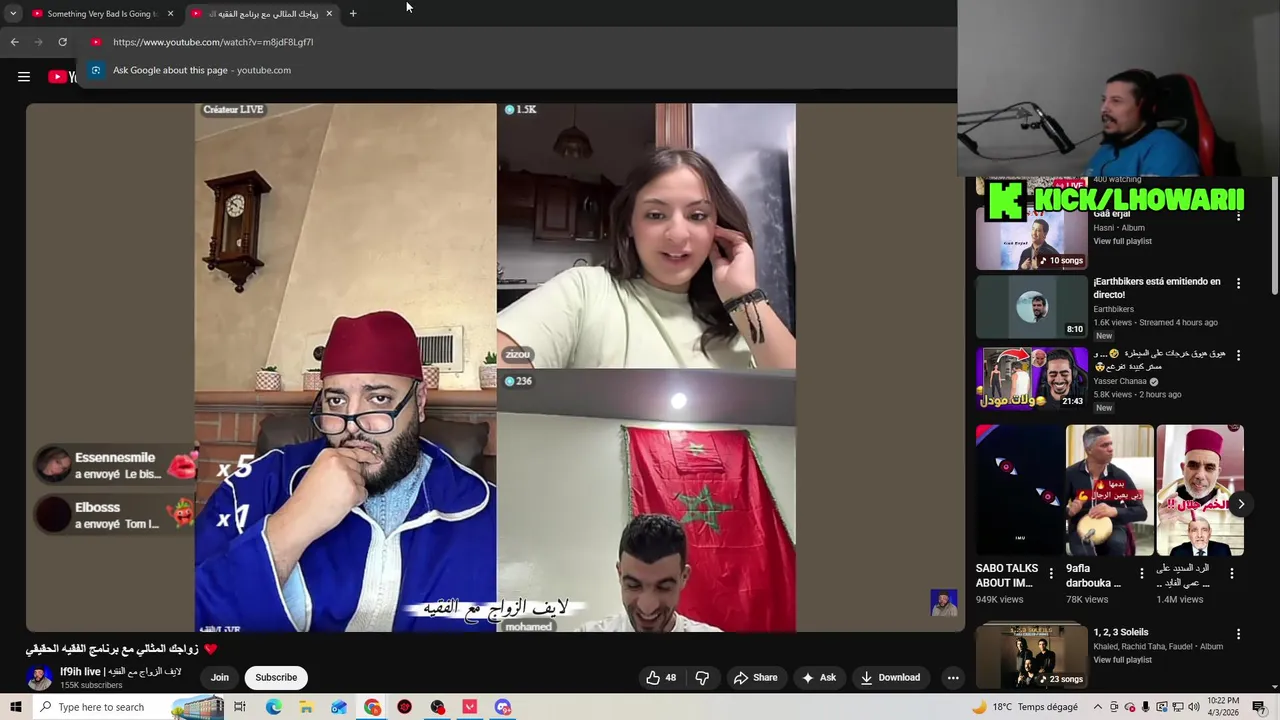Open options for 1.4M views short
The height and width of the screenshot is (720, 1280).
(x=1232, y=574)
